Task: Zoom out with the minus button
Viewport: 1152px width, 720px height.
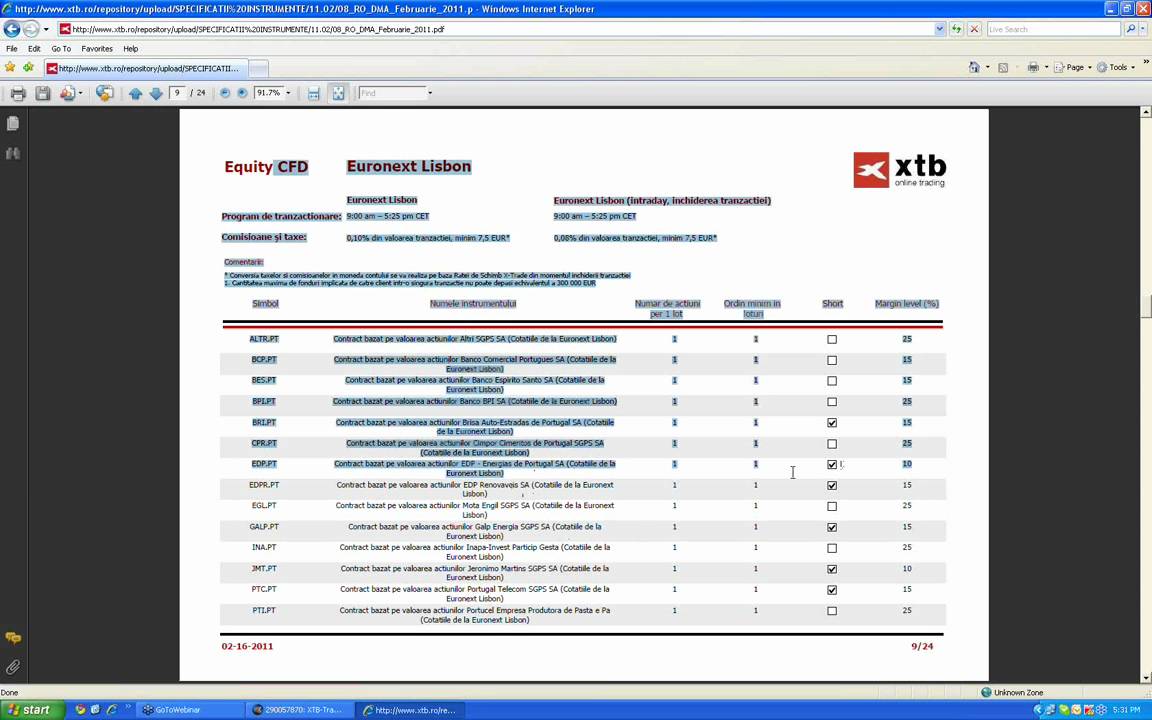Action: pyautogui.click(x=225, y=93)
